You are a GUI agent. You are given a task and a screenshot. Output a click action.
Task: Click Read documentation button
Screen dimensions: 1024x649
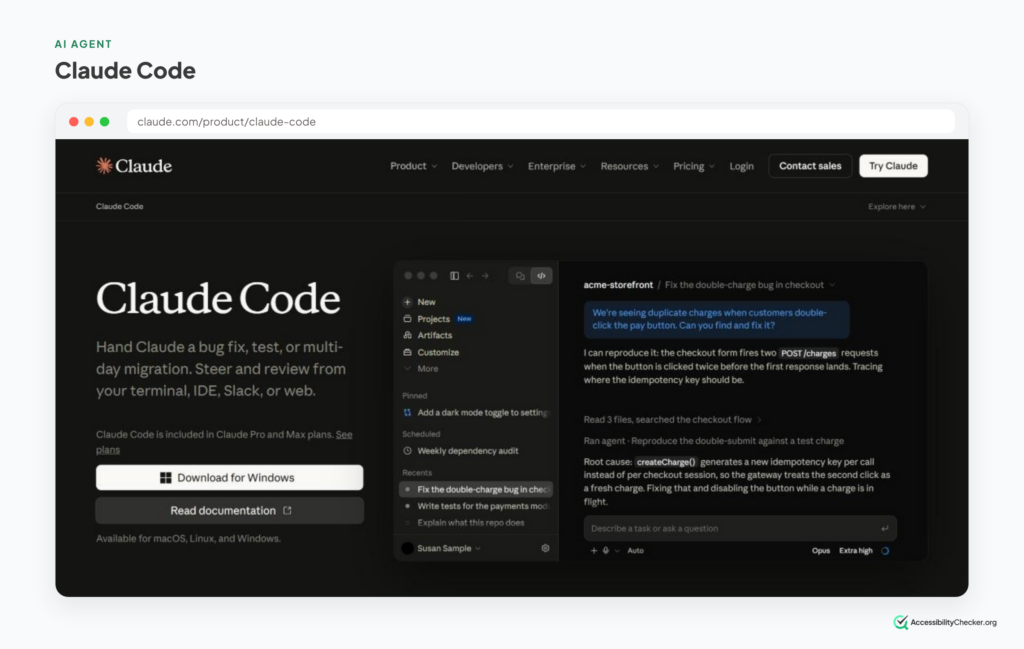pos(229,511)
